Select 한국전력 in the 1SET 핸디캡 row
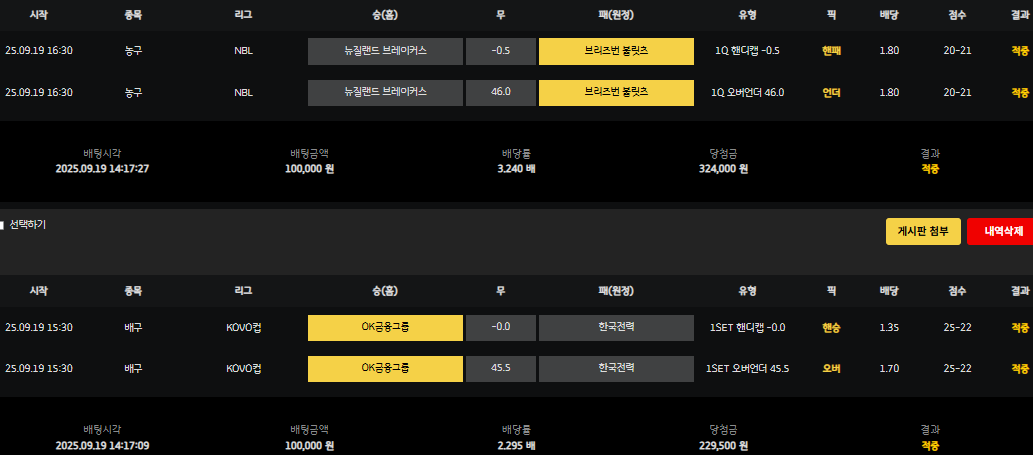This screenshot has height=455, width=1033. tap(616, 327)
